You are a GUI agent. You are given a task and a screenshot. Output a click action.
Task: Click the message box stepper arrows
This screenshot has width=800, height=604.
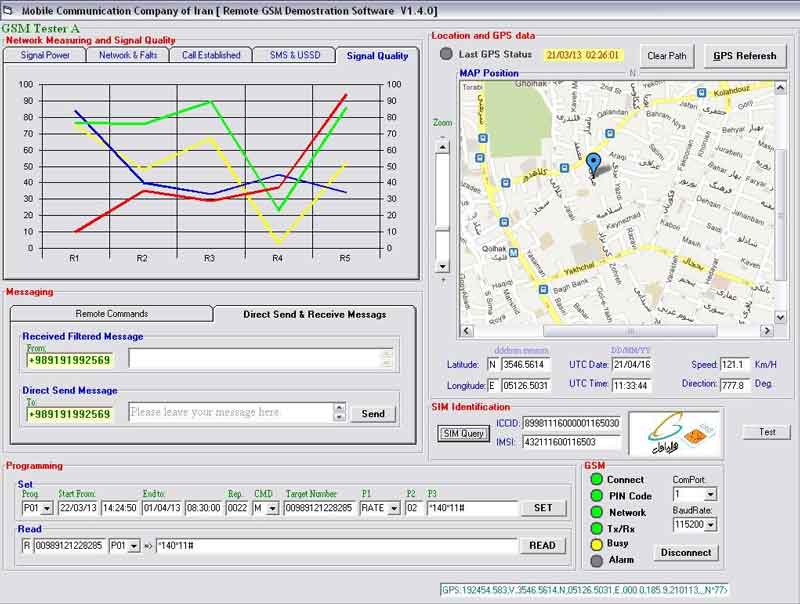click(339, 412)
